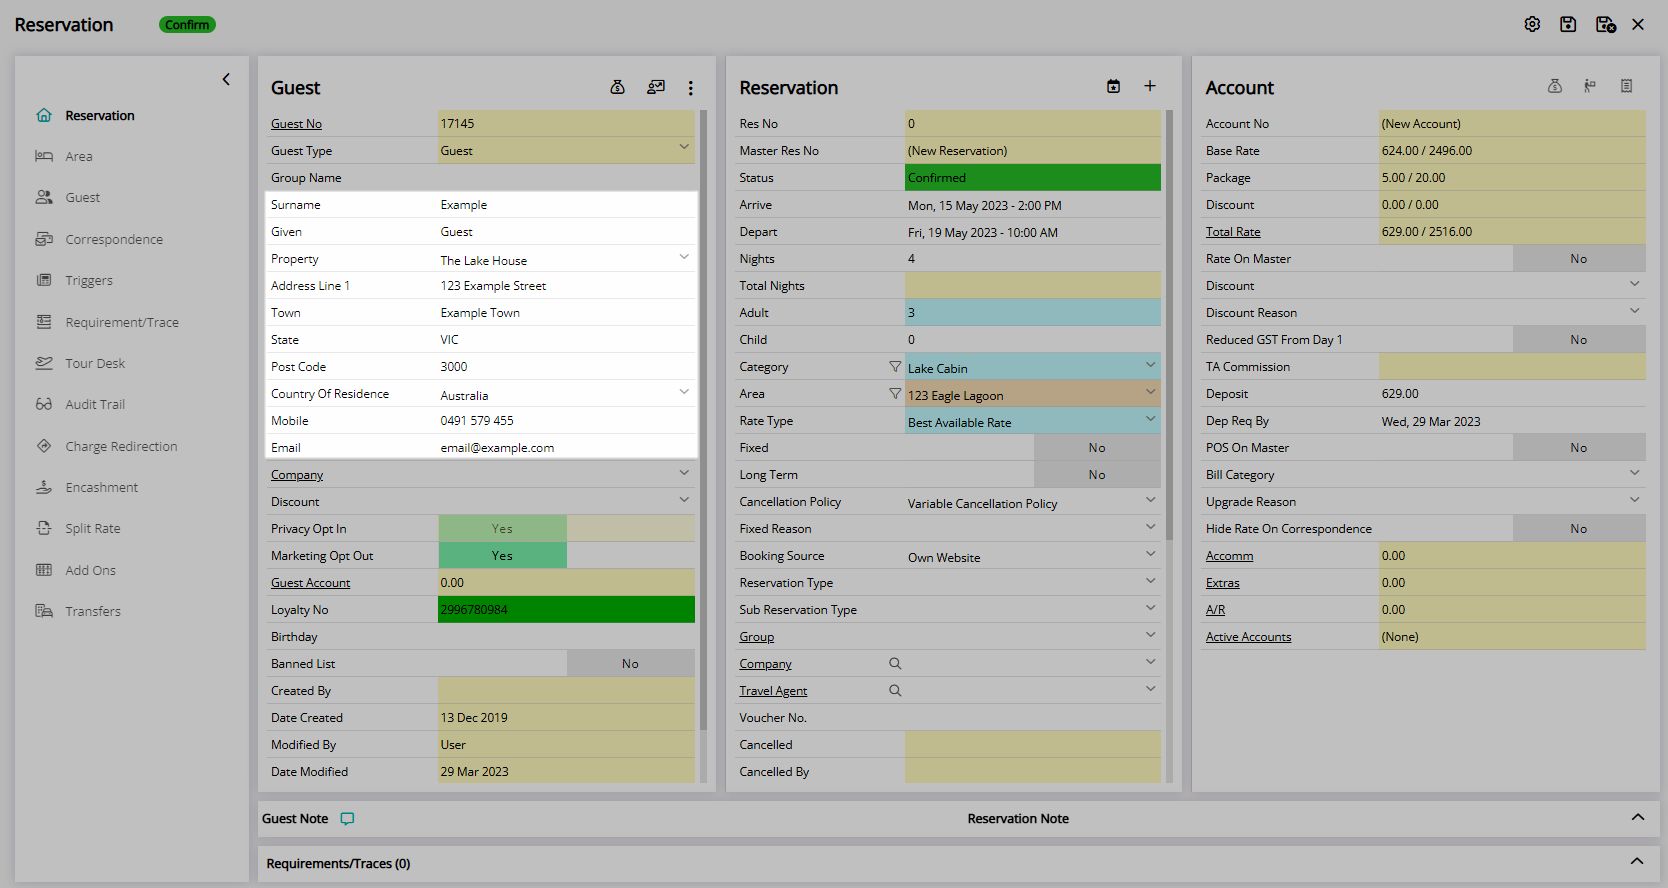Open Triggers in sidebar menu

pyautogui.click(x=89, y=280)
